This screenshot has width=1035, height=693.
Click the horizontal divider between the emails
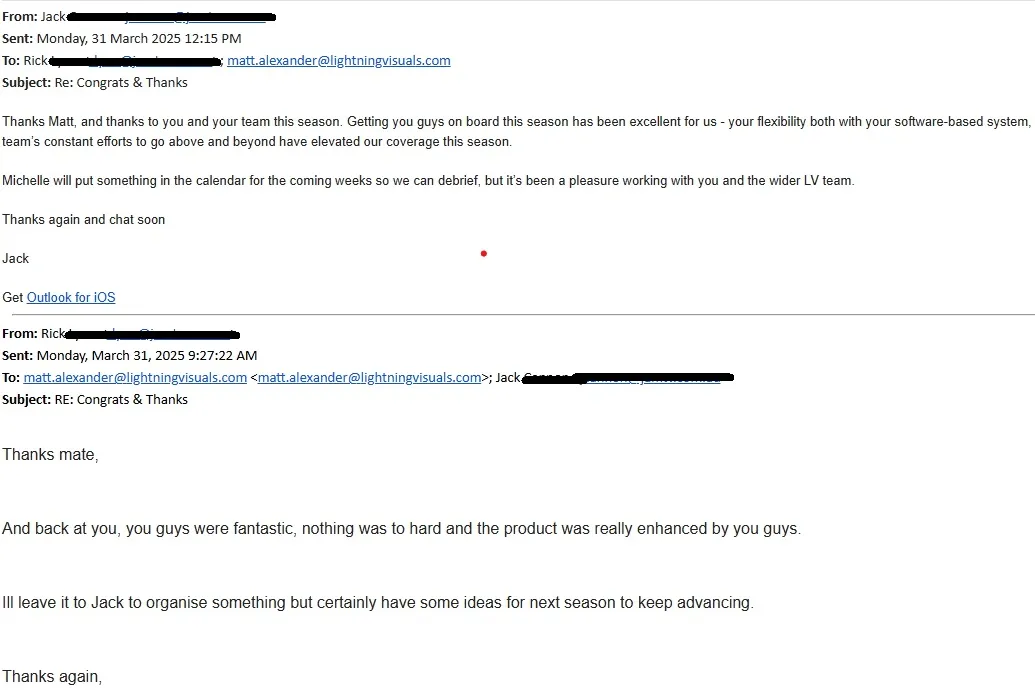pyautogui.click(x=517, y=315)
